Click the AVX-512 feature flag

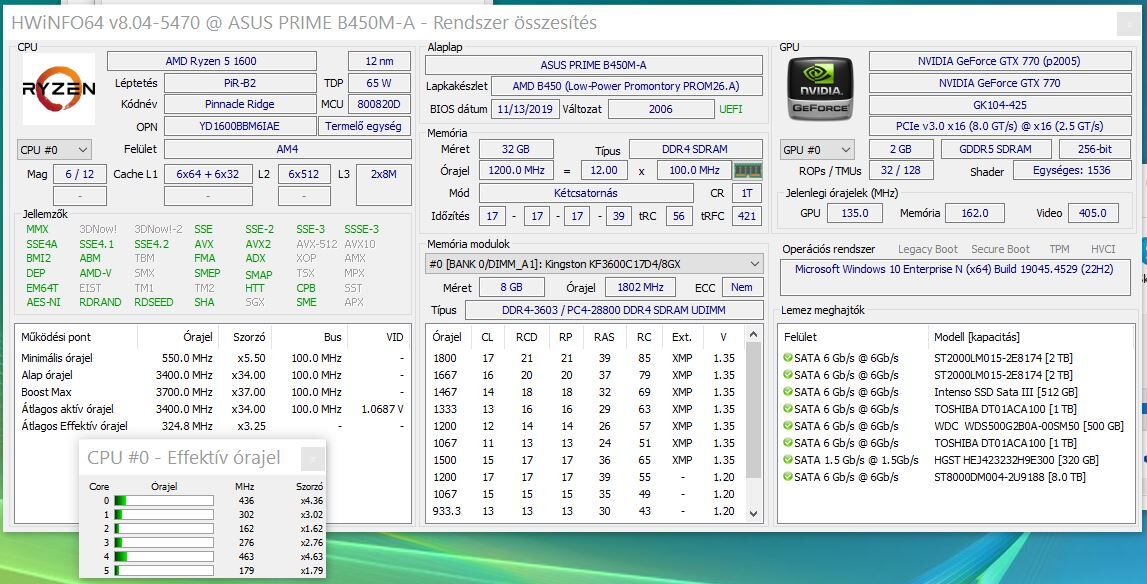(x=317, y=244)
